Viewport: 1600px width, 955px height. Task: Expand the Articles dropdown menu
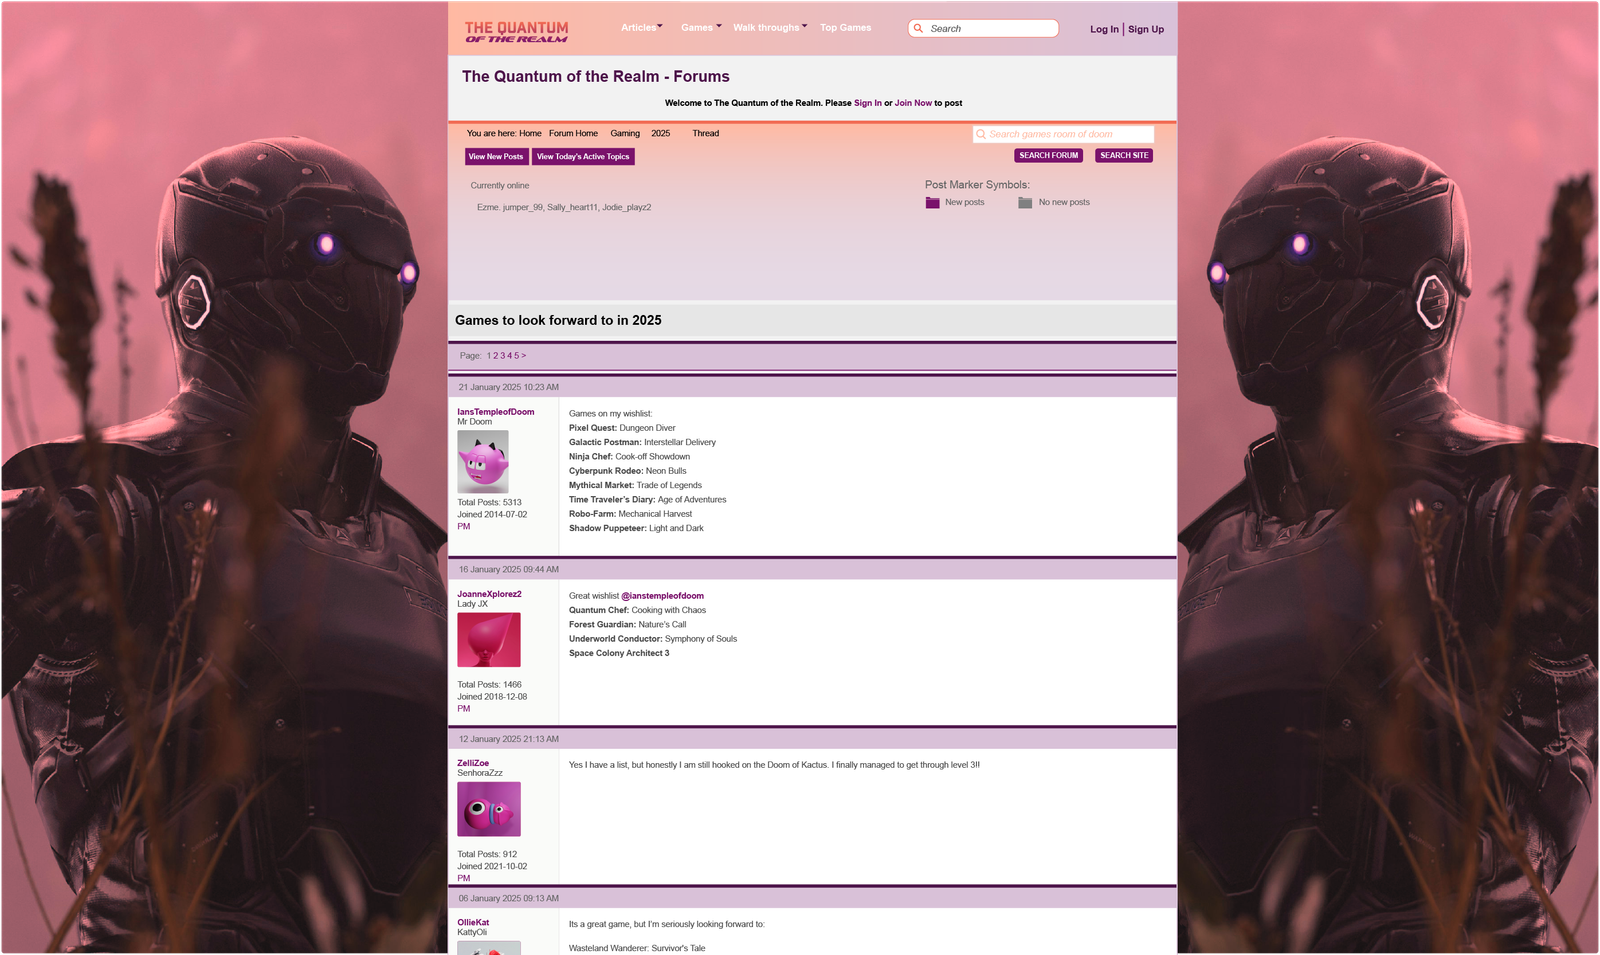pyautogui.click(x=641, y=28)
